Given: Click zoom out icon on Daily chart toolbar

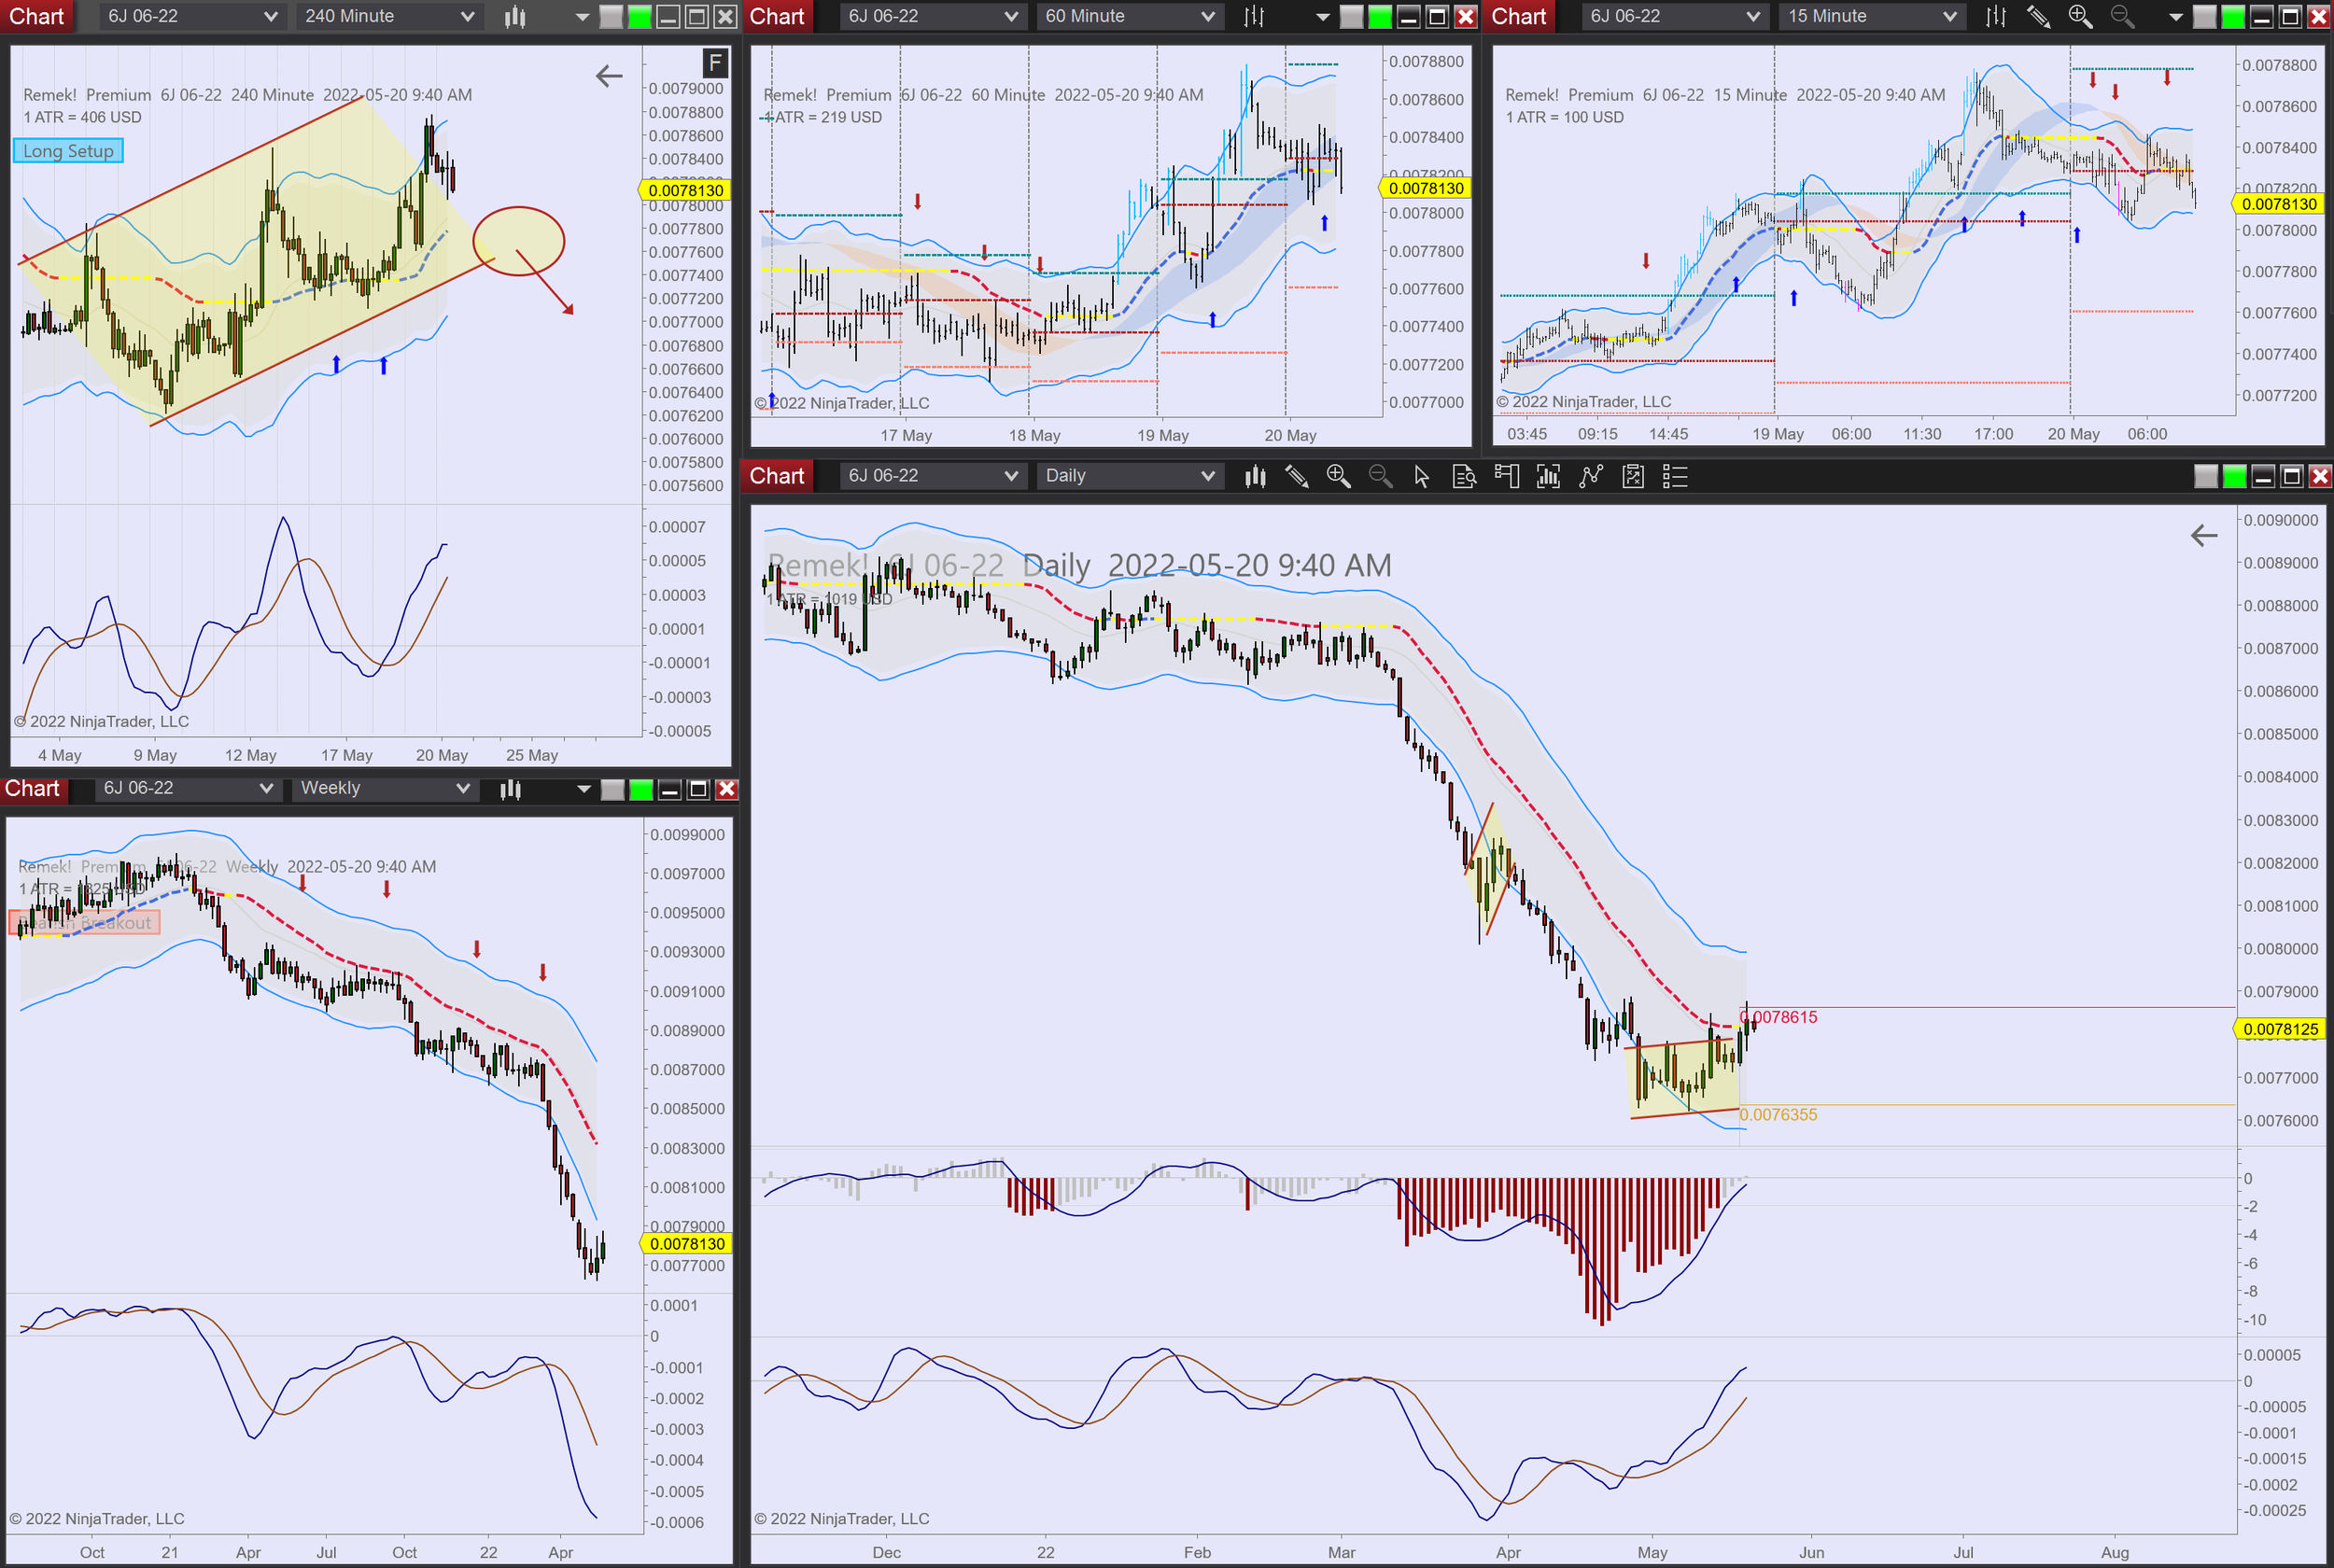Looking at the screenshot, I should pyautogui.click(x=1380, y=477).
